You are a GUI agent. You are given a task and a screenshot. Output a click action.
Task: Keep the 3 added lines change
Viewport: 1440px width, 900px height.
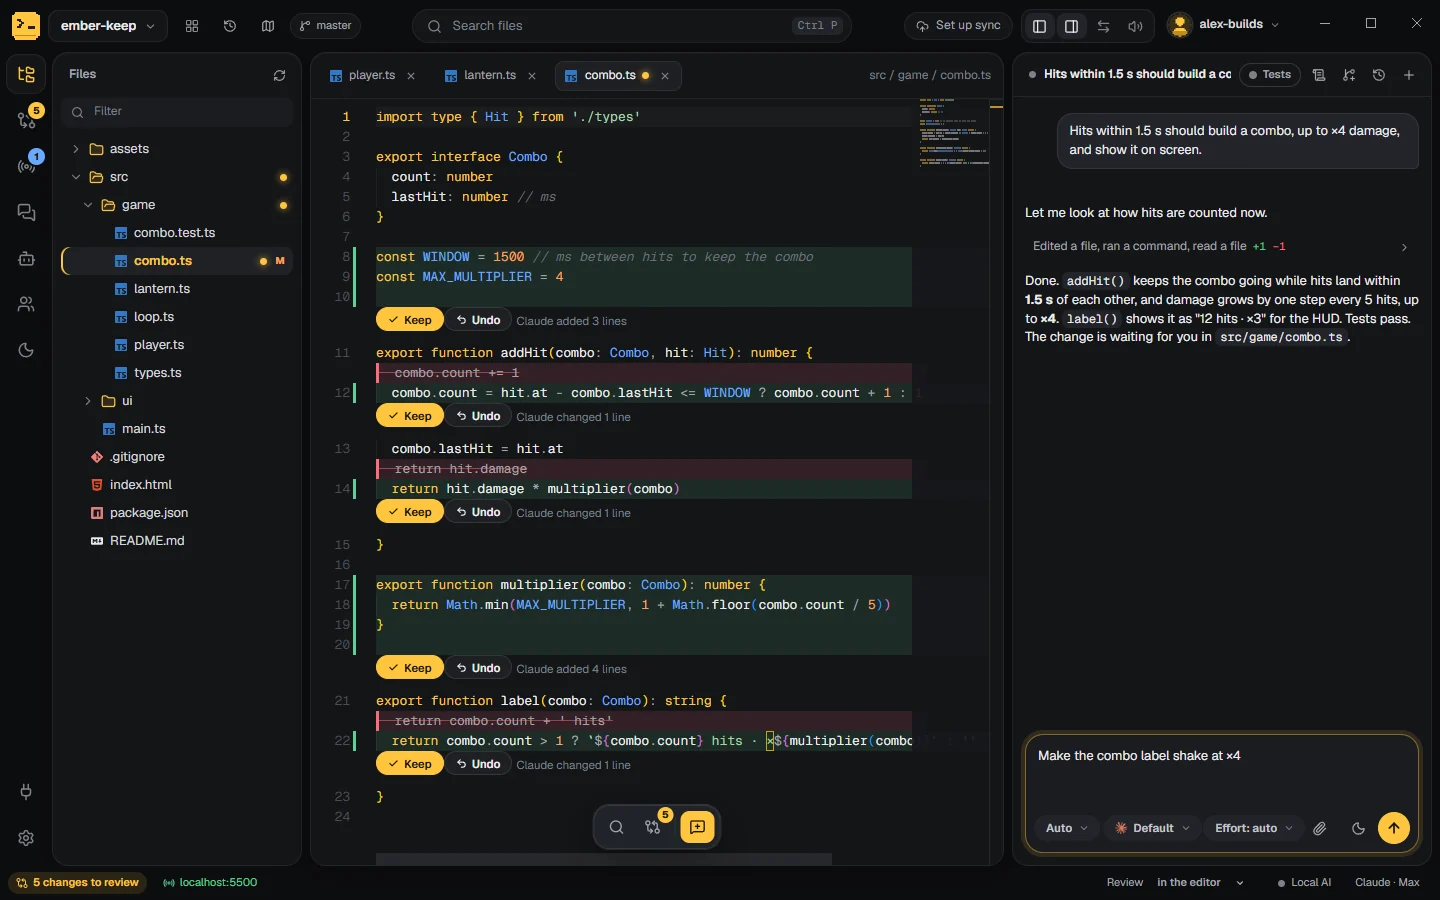click(x=409, y=320)
